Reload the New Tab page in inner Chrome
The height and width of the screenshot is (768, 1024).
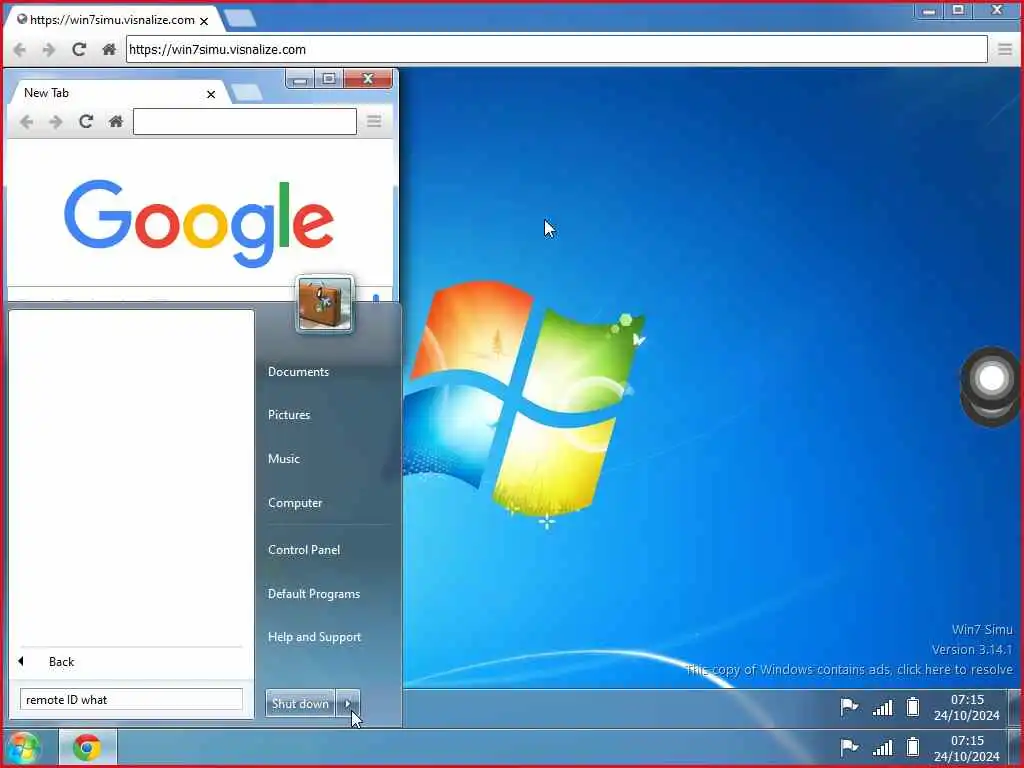tap(86, 121)
